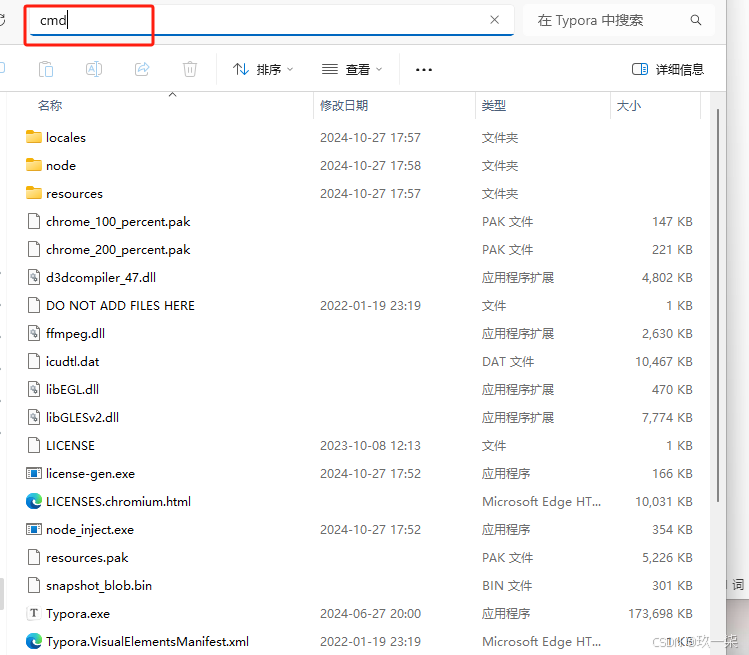This screenshot has height=655, width=749.
Task: Click the delete trash can icon
Action: pos(190,69)
